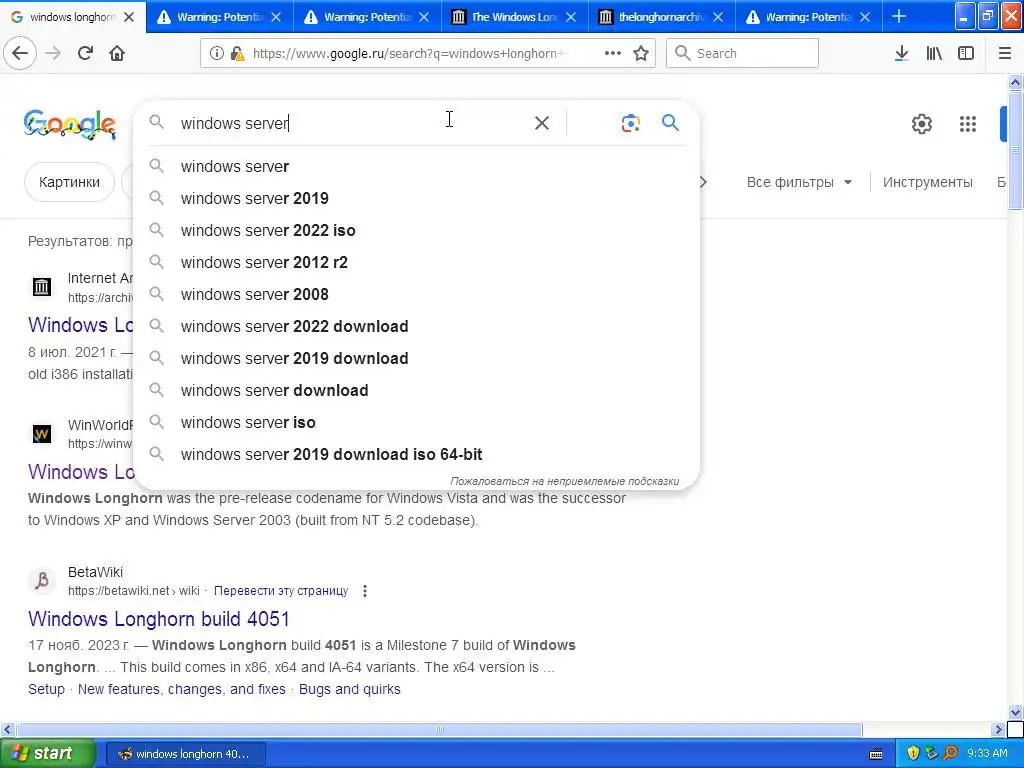Close the 'windows longhorn' Google tab

click(x=129, y=17)
